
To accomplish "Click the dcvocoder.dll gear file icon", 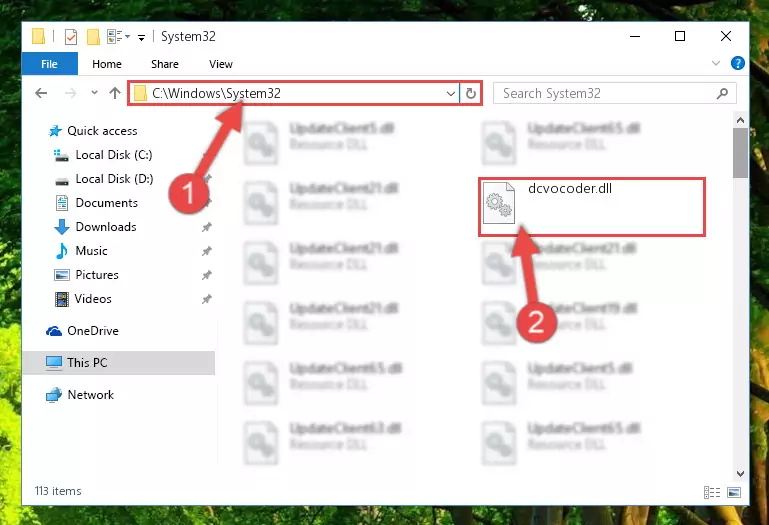I will [499, 203].
